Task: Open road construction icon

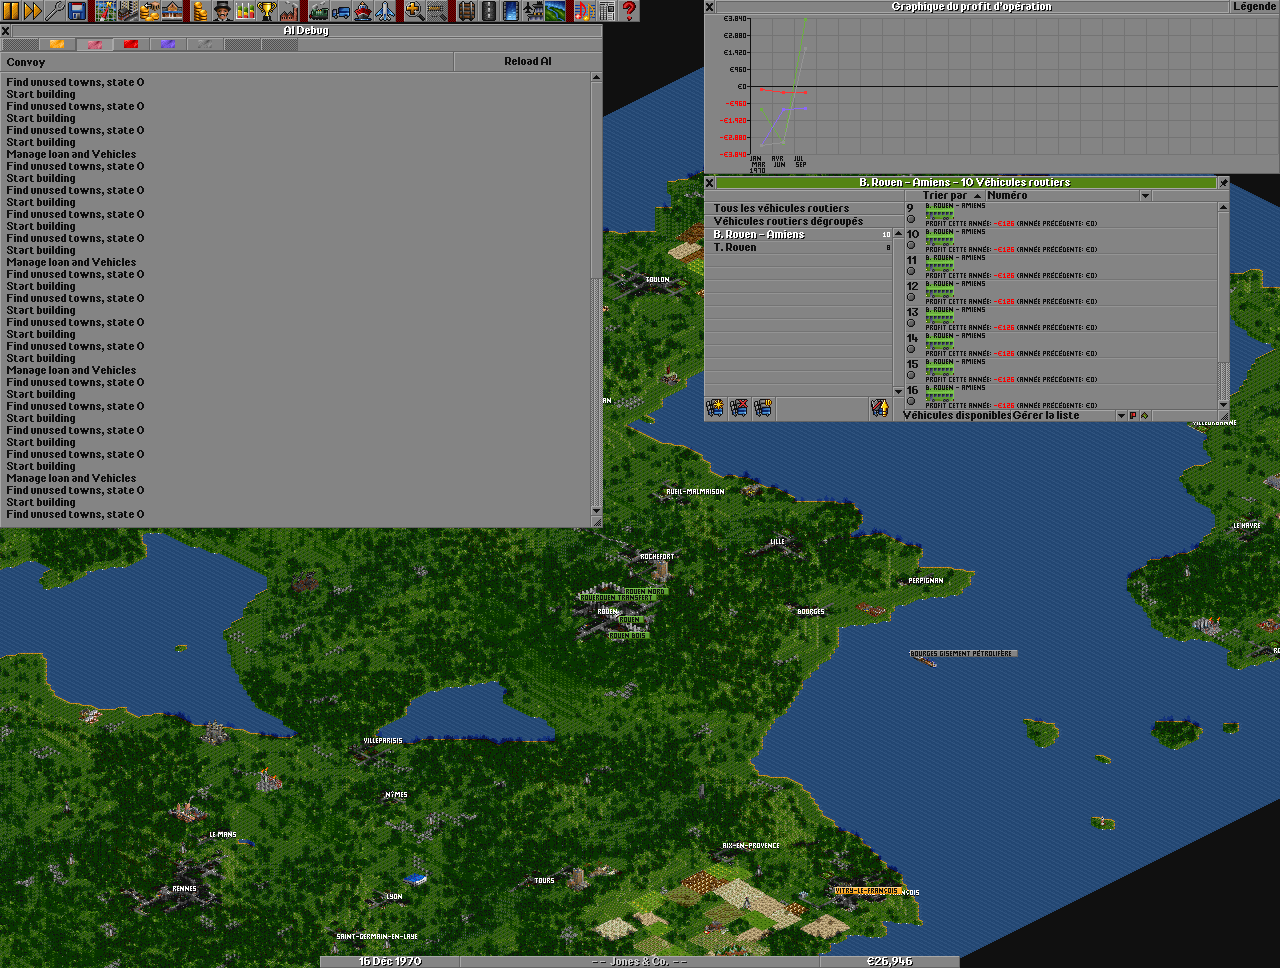Action: coord(488,11)
